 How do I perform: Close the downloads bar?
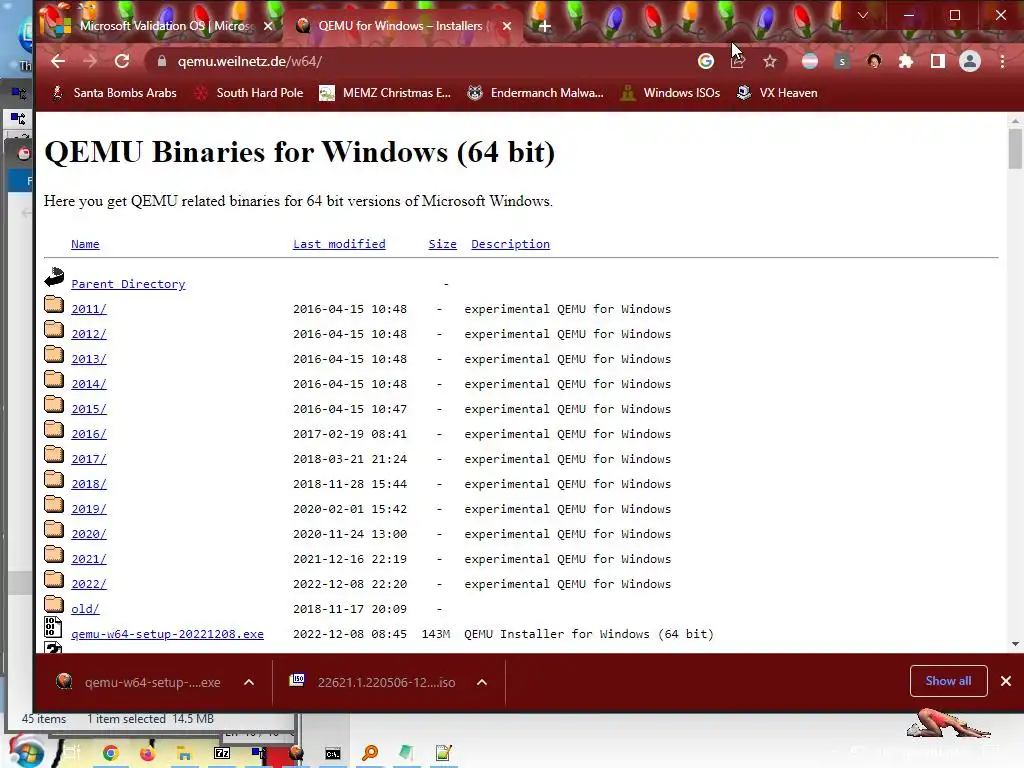click(x=1006, y=681)
